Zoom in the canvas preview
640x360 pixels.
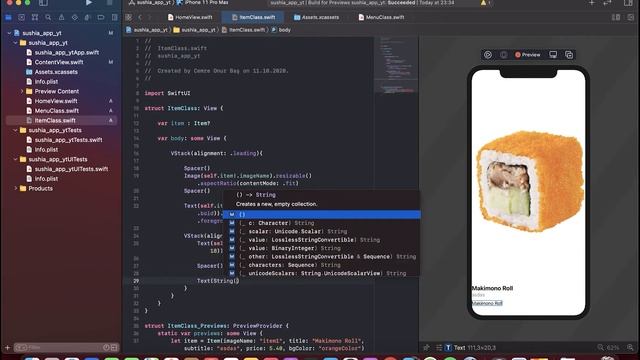pyautogui.click(x=630, y=348)
